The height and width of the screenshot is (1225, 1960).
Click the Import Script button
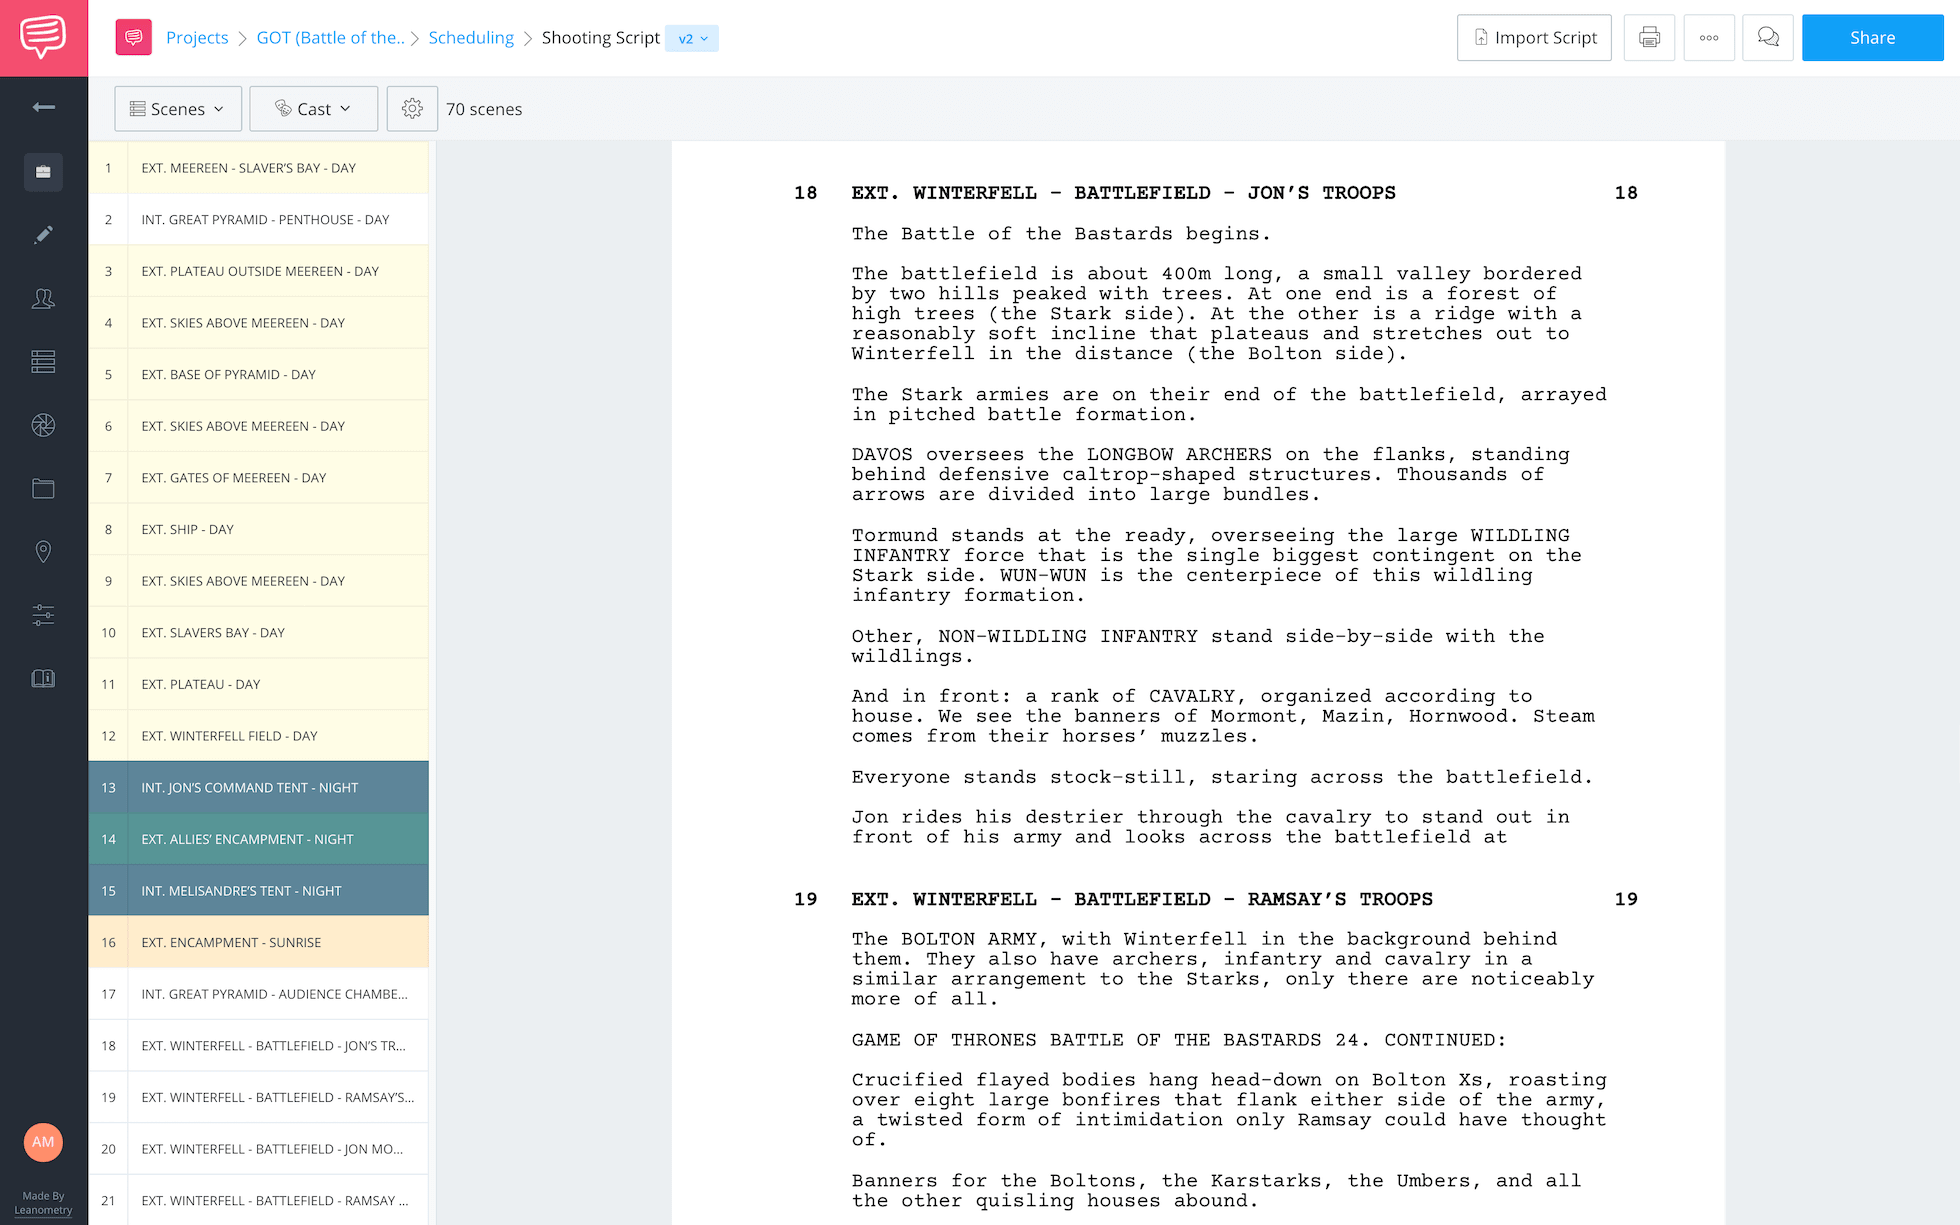[x=1534, y=37]
